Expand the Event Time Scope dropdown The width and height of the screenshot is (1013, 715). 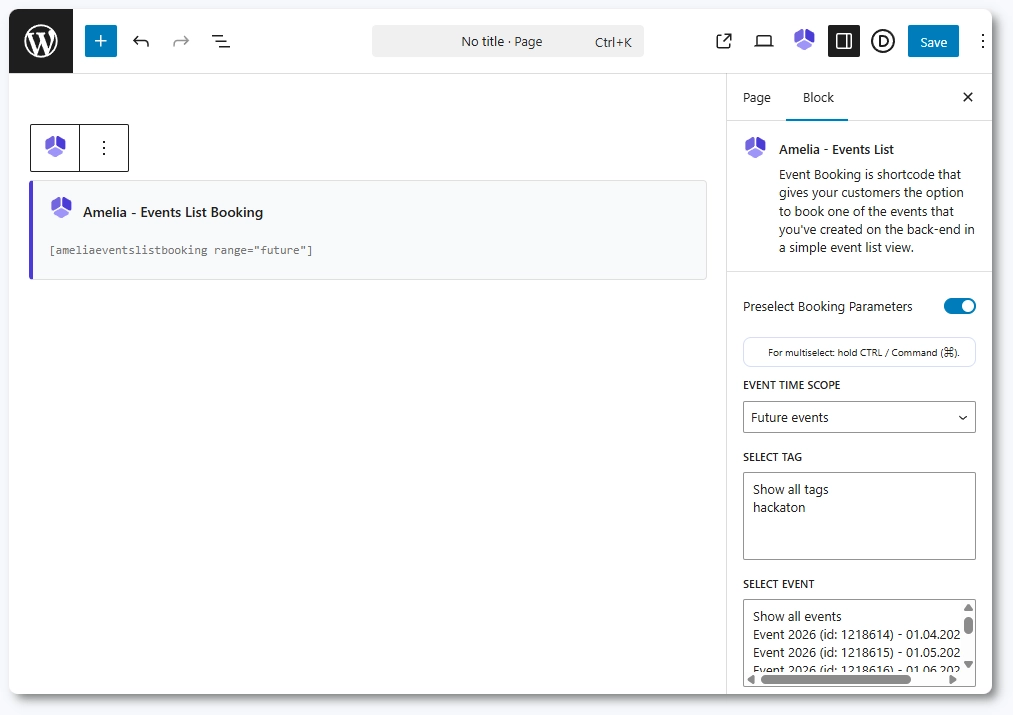point(859,417)
